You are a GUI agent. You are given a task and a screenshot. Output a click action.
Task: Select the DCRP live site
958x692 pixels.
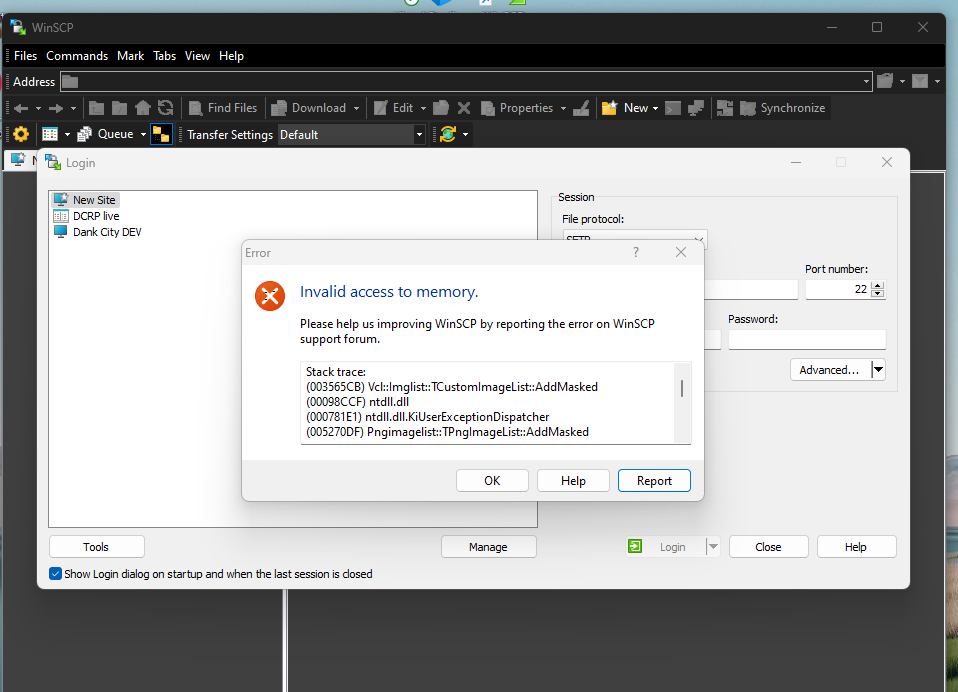[x=95, y=216]
